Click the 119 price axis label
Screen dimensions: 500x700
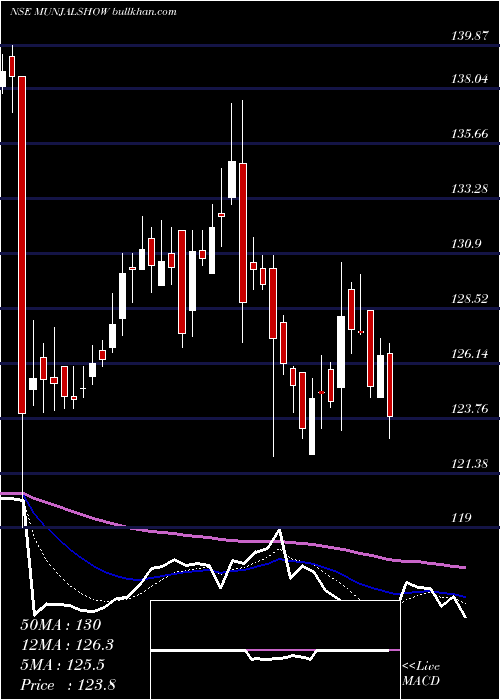click(462, 518)
